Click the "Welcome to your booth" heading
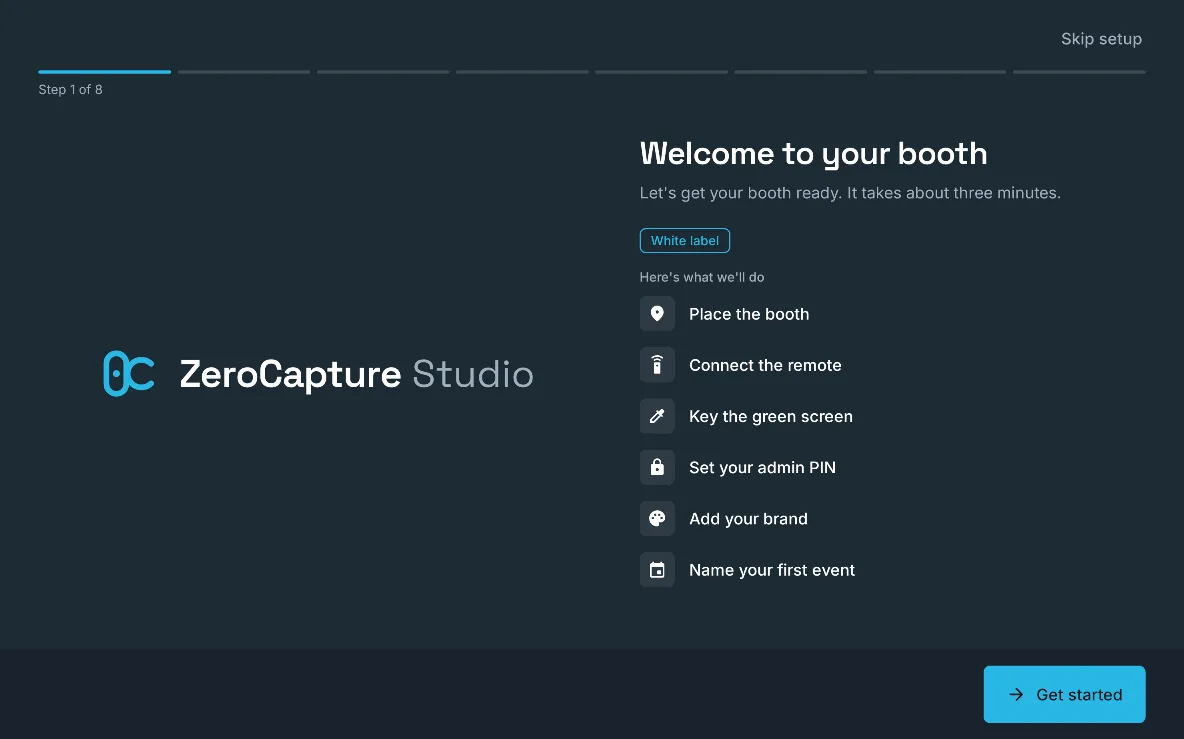 813,154
